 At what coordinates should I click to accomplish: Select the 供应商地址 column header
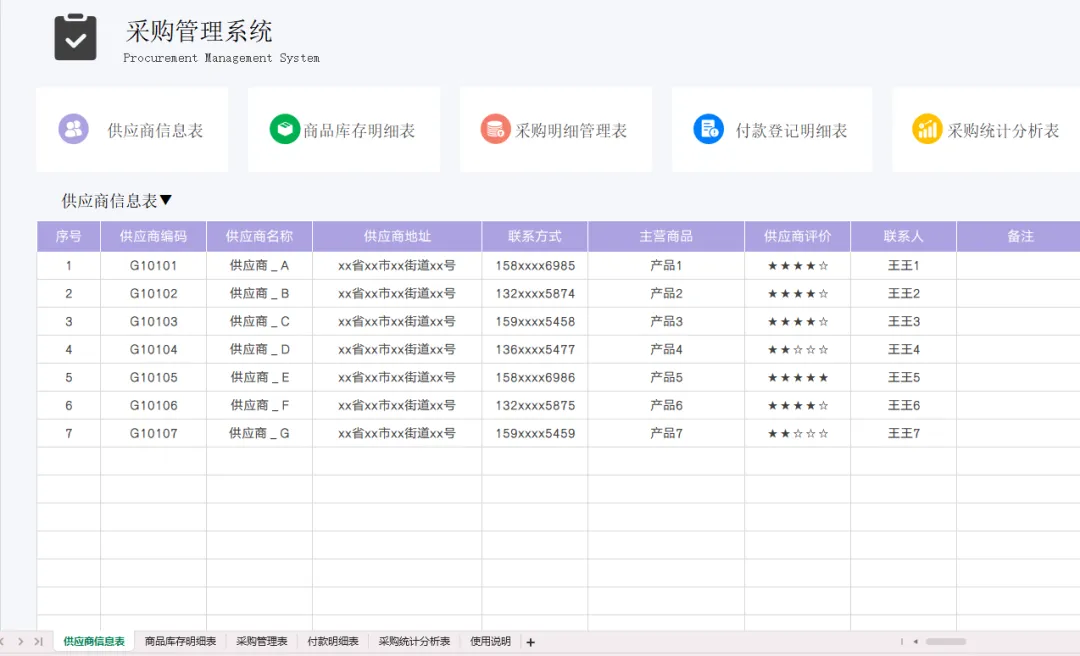coord(397,236)
